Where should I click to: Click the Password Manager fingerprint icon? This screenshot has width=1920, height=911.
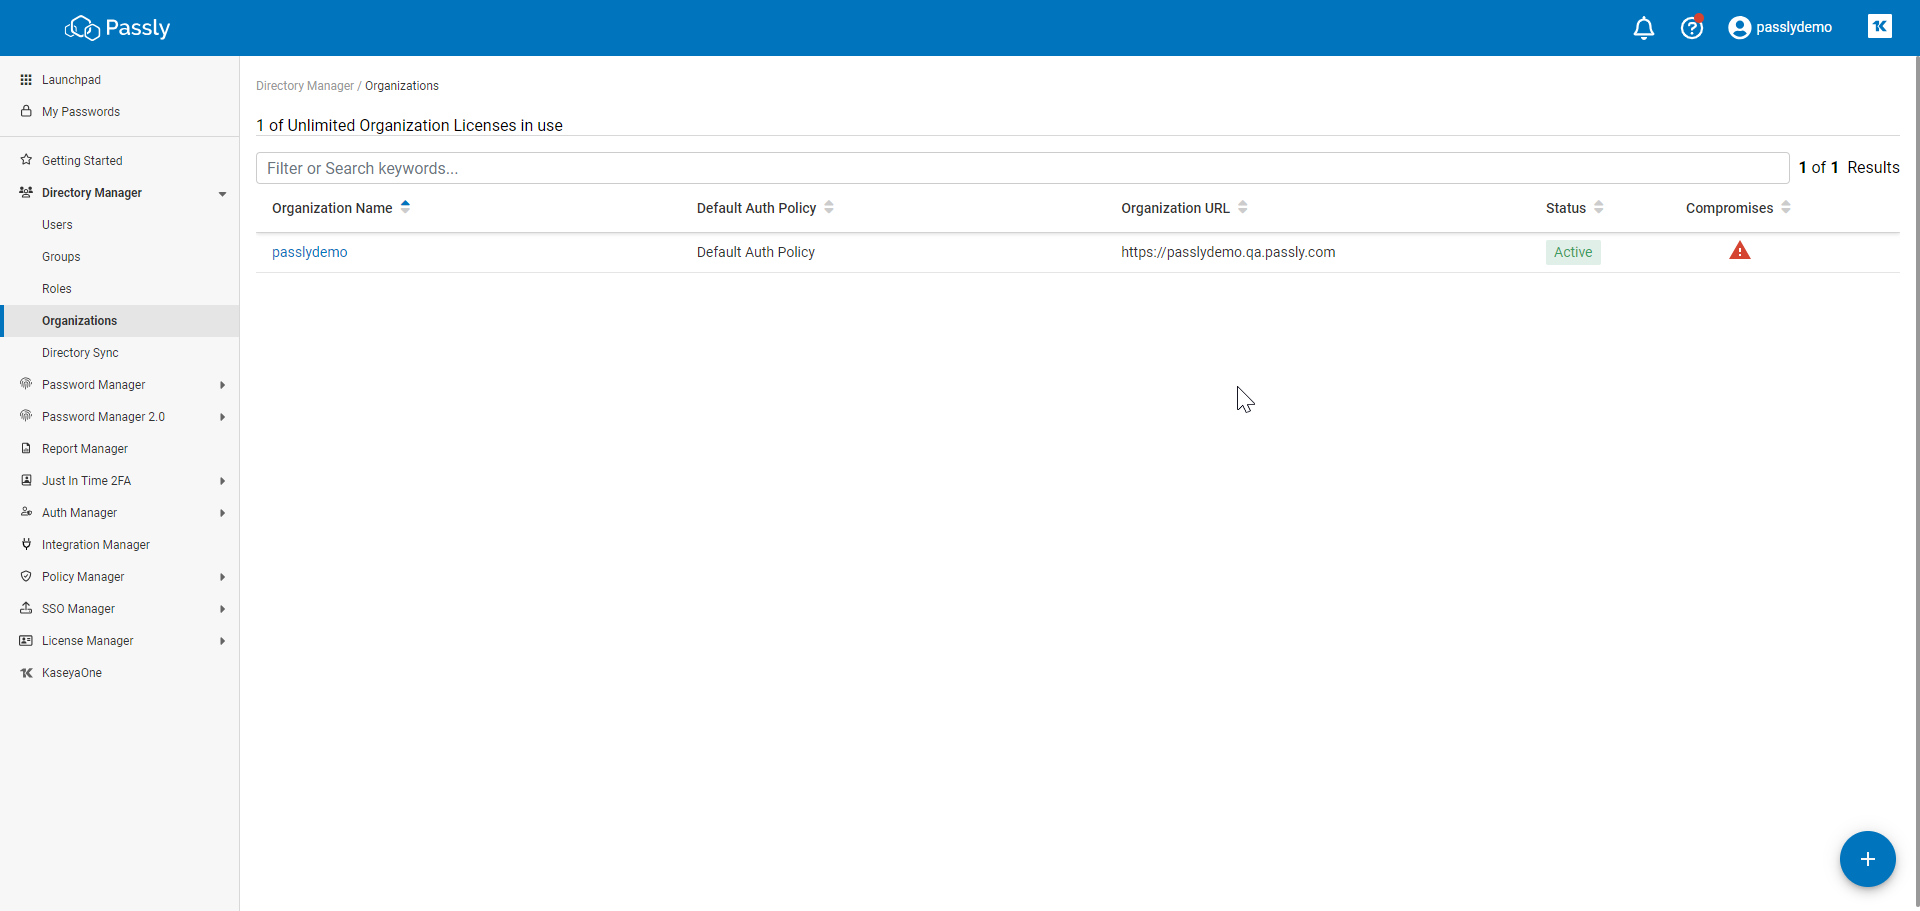click(x=26, y=384)
